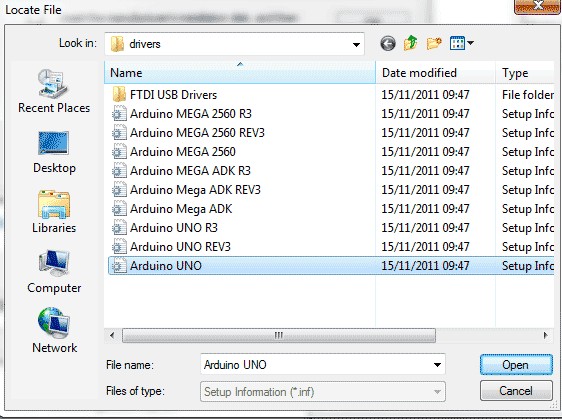562x419 pixels.
Task: Click the Open button
Action: click(x=516, y=365)
